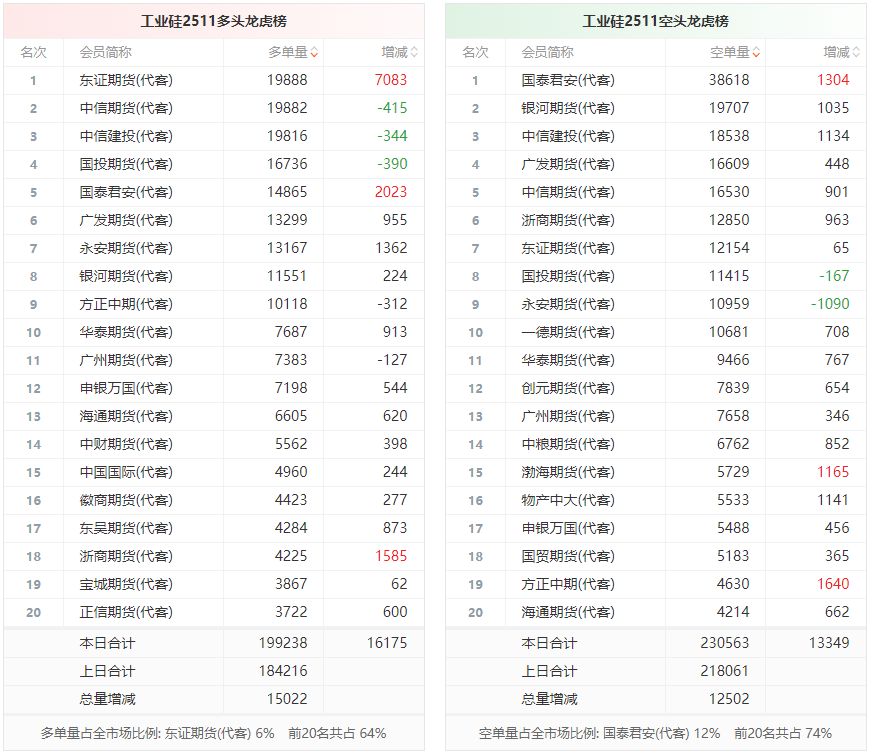Viewport: 871px width, 752px height.
Task: Select 中国国际(代客) row
Action: (214, 472)
